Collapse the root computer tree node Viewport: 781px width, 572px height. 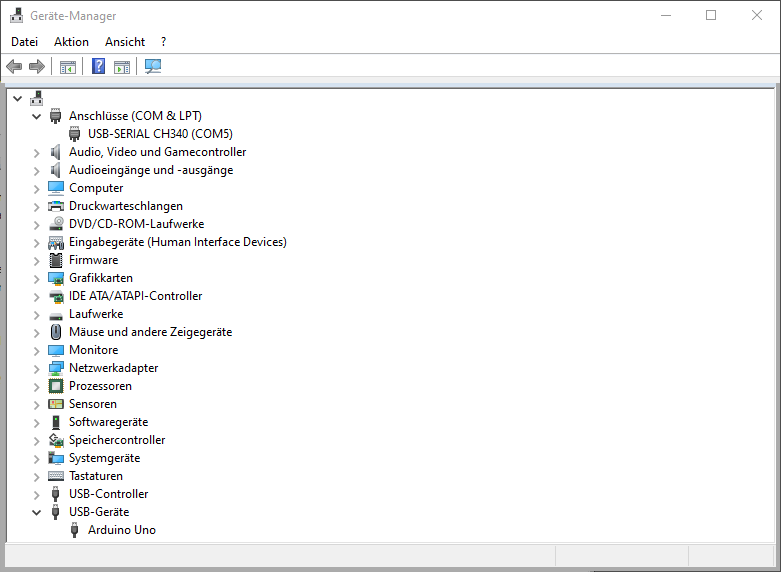point(17,99)
